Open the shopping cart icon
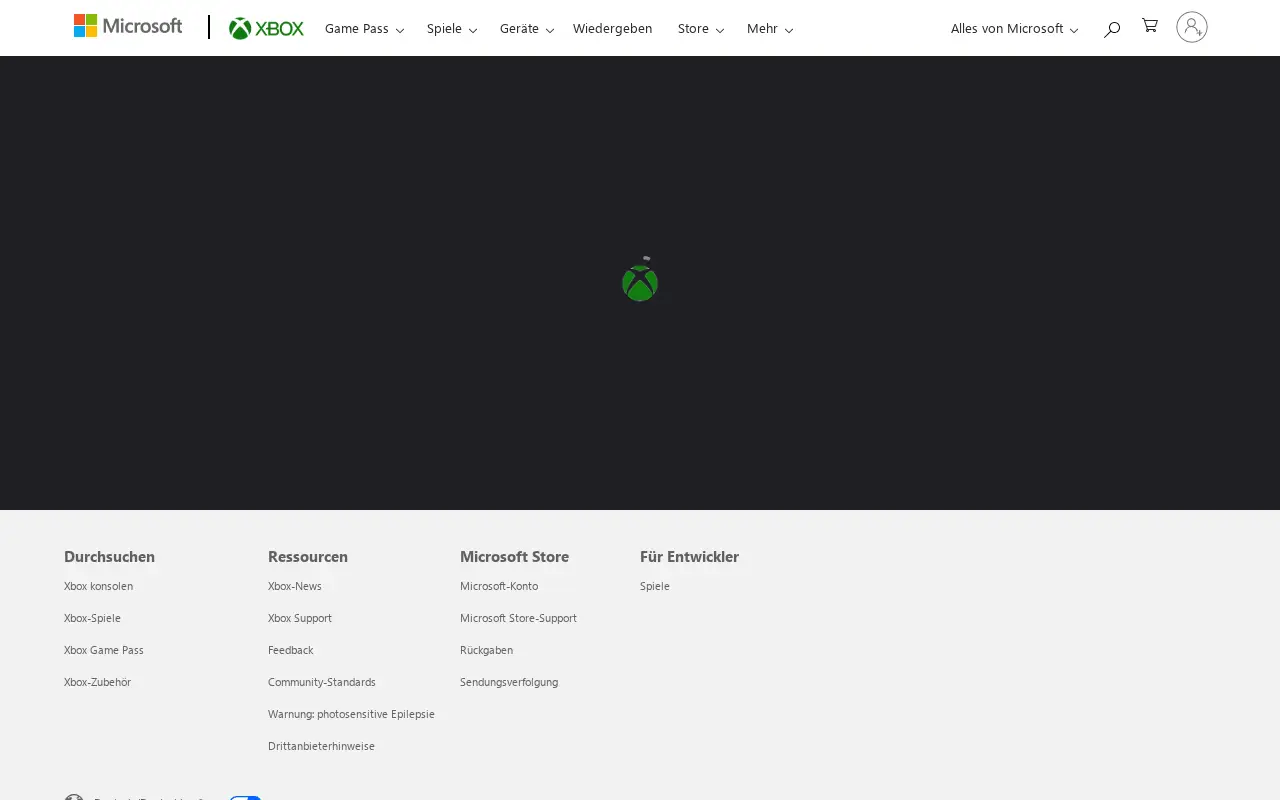Viewport: 1280px width, 800px height. click(x=1150, y=26)
